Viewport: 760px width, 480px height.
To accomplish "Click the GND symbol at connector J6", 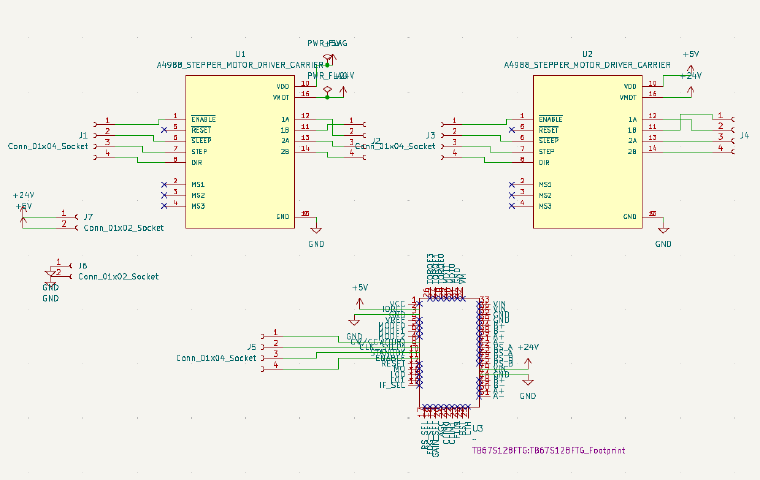I will [50, 276].
